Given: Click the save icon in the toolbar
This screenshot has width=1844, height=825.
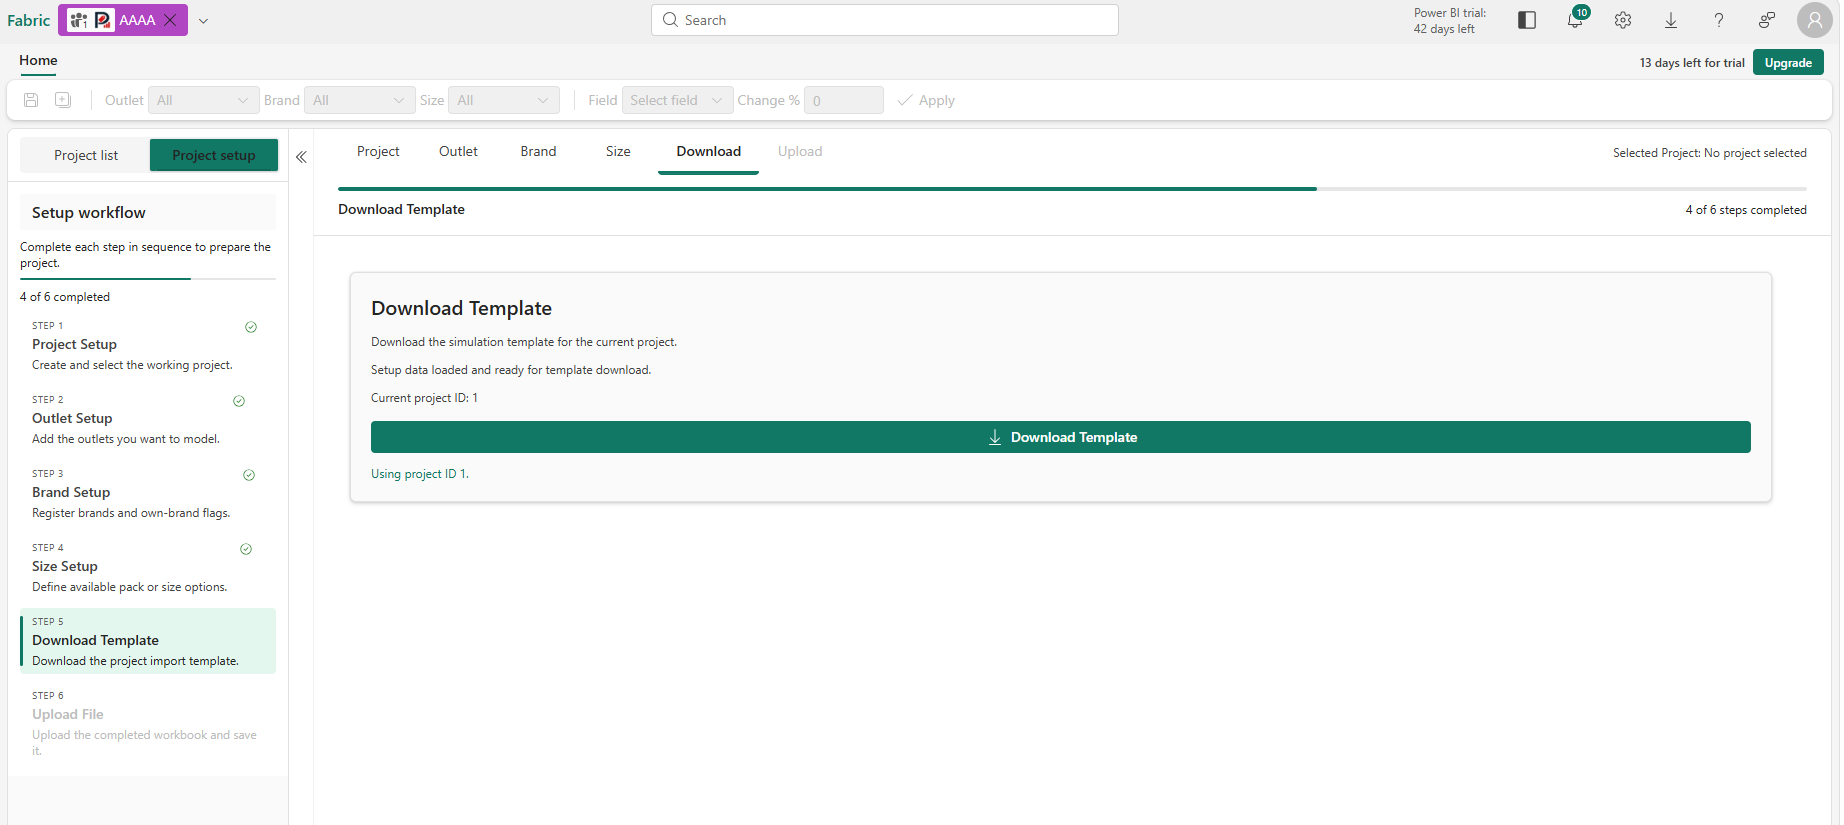Looking at the screenshot, I should pos(31,100).
